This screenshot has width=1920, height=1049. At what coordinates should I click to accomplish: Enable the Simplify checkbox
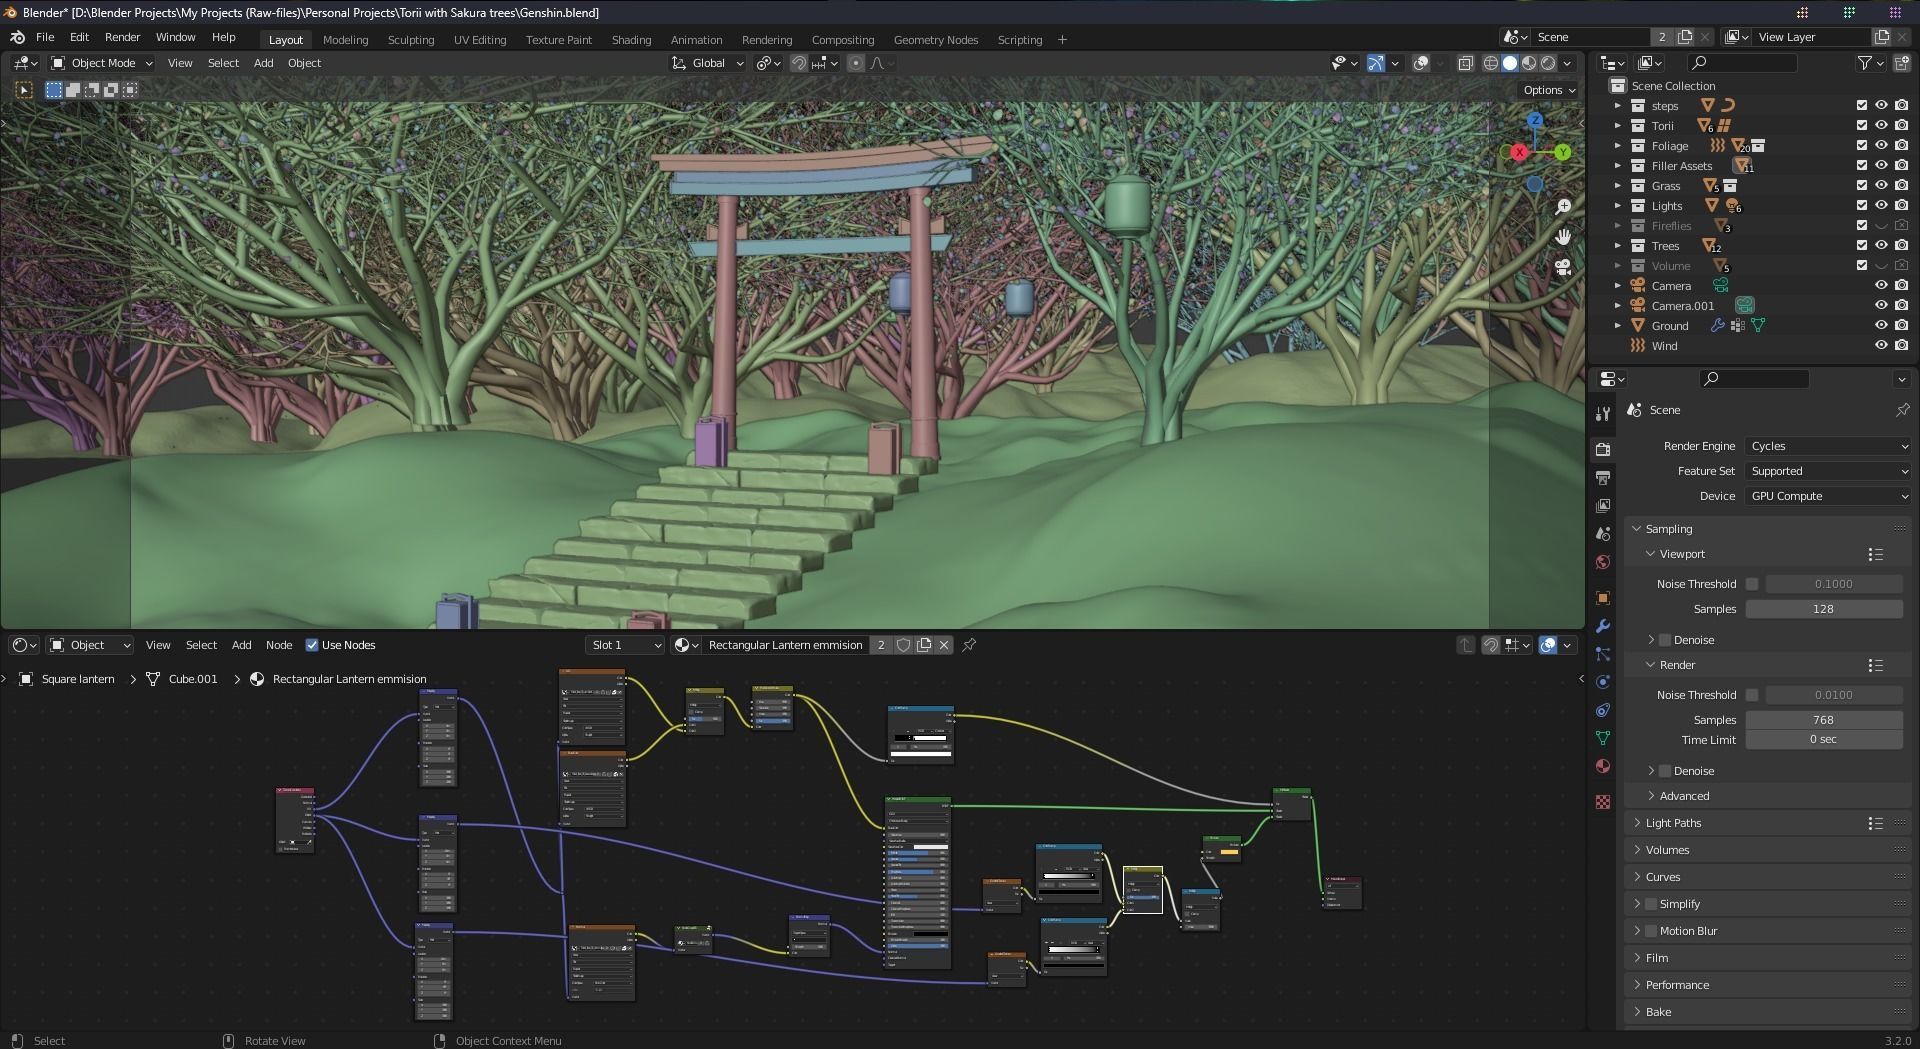pos(1651,904)
